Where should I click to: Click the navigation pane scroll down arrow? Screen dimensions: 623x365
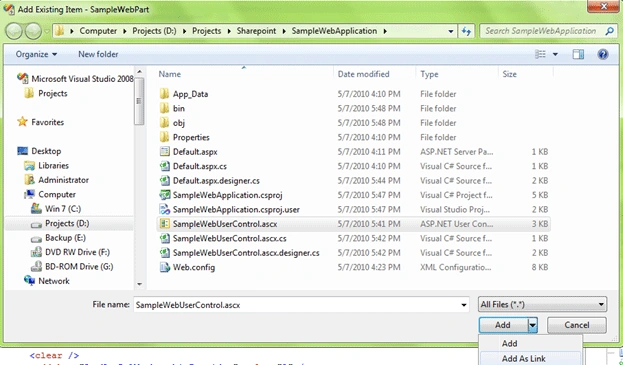coord(139,284)
